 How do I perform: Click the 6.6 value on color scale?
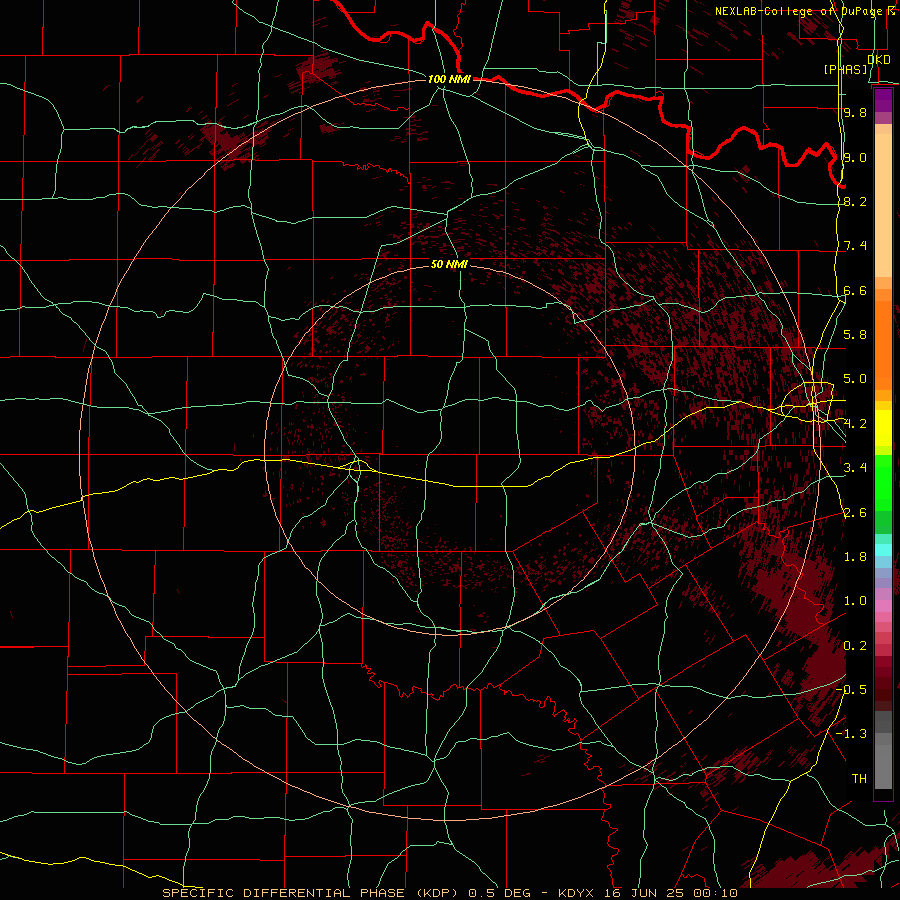855,290
